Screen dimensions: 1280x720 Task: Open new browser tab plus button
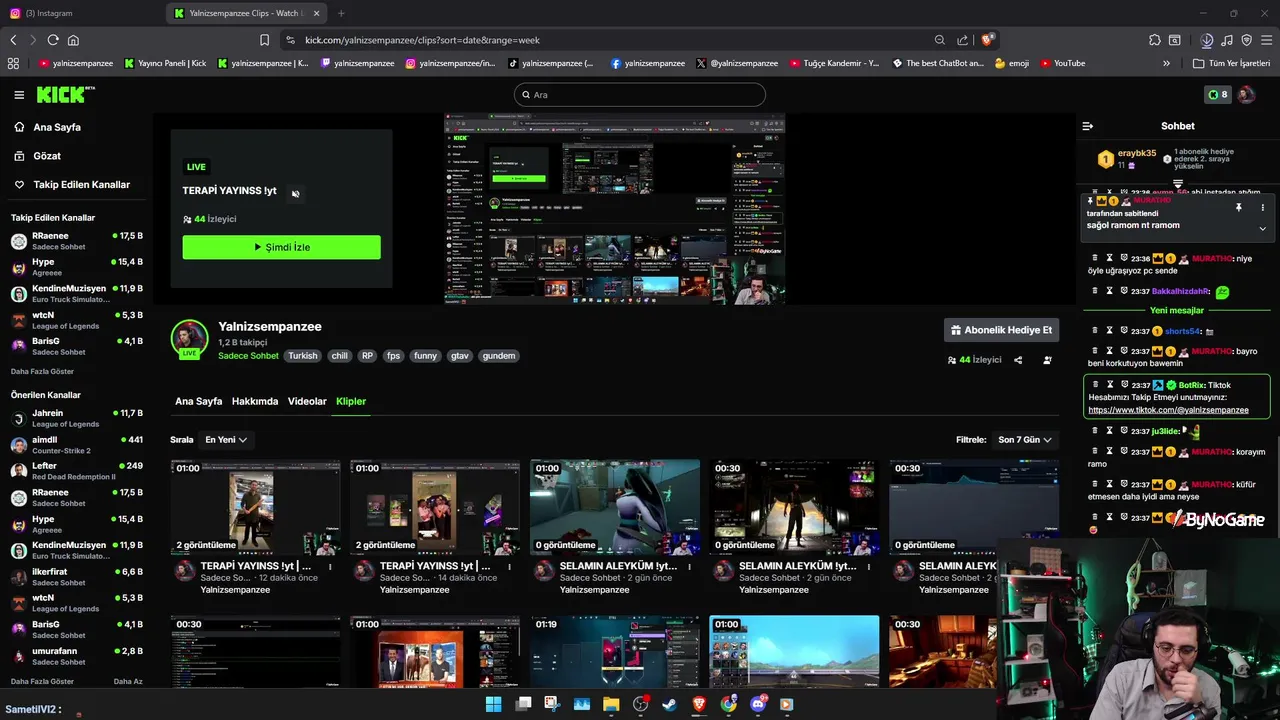pos(341,13)
